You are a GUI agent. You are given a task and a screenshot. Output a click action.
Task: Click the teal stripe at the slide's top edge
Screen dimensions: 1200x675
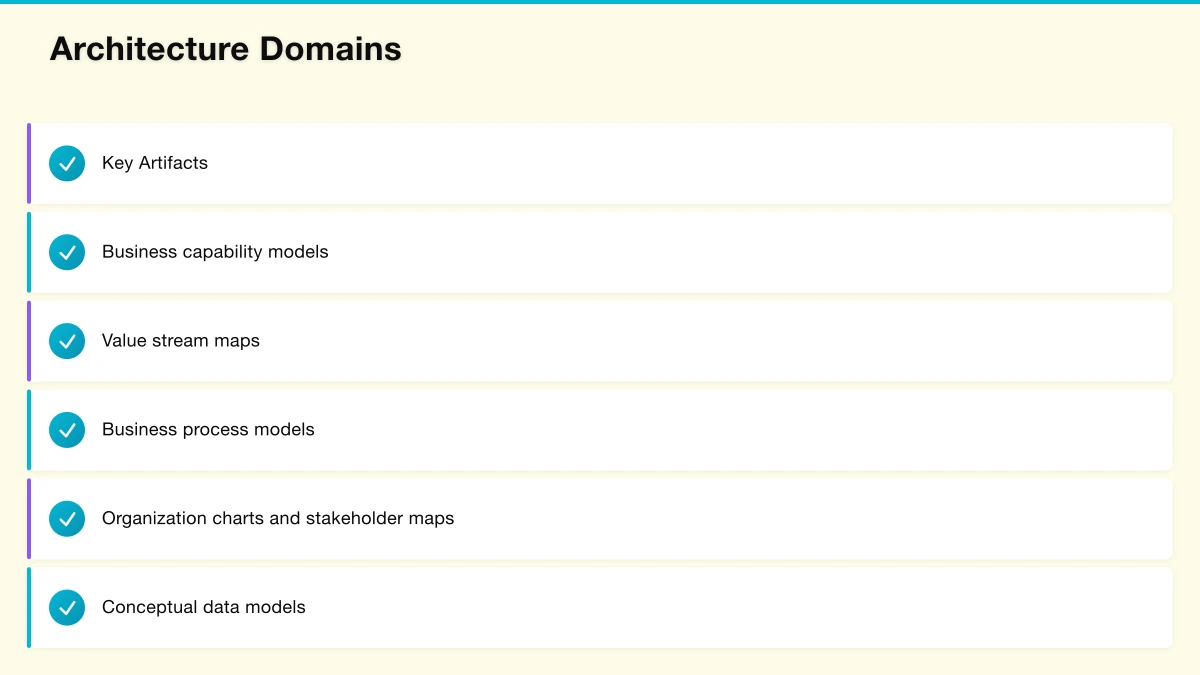600,2
